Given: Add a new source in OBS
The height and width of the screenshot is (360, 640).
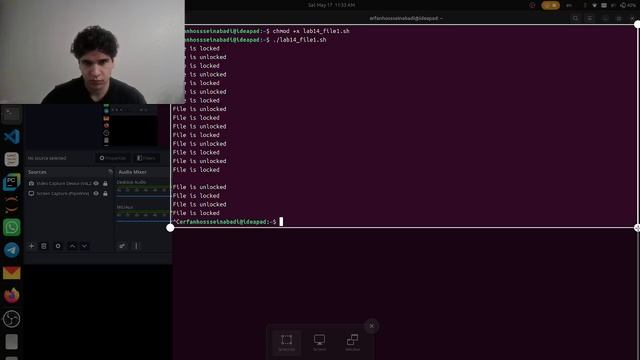Looking at the screenshot, I should click(31, 246).
